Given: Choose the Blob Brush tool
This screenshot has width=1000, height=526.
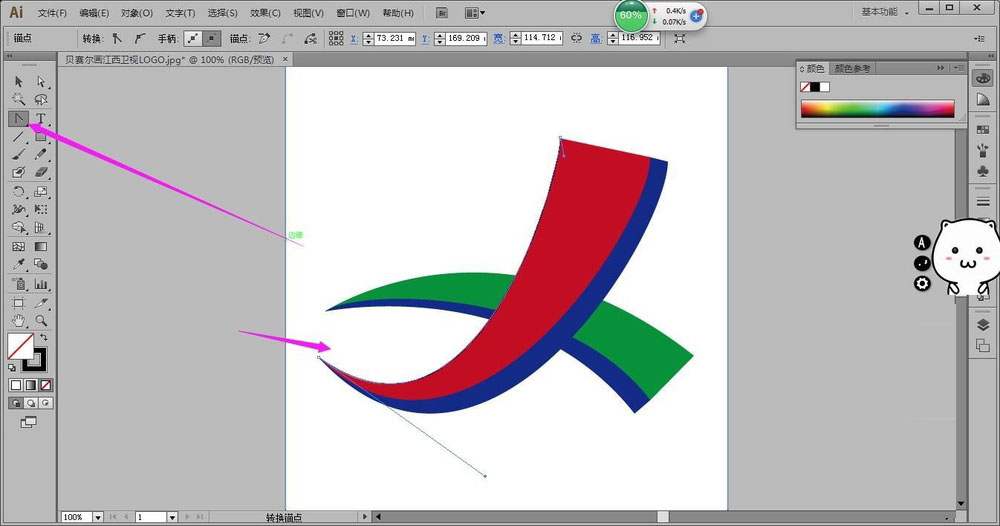Looking at the screenshot, I should (18, 172).
